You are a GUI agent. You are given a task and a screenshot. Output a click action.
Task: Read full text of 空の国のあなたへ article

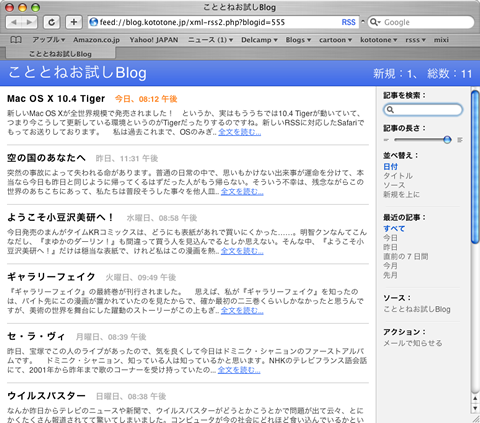point(242,192)
